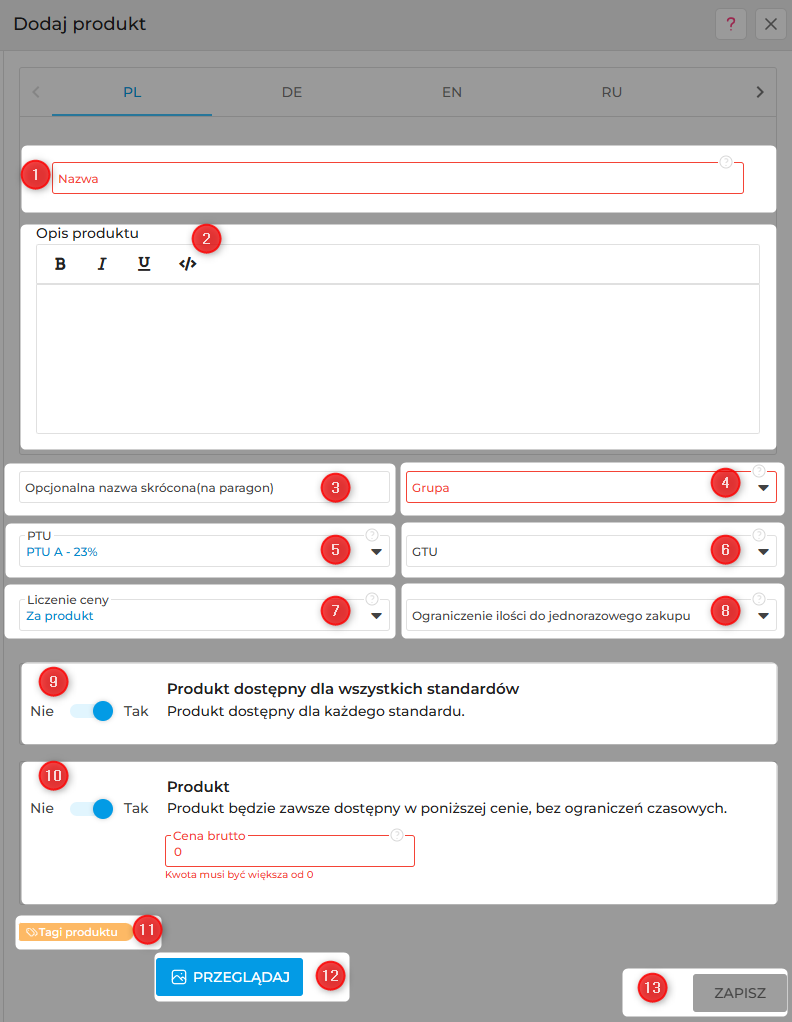The width and height of the screenshot is (792, 1022).
Task: Open the GTU dropdown
Action: [591, 551]
